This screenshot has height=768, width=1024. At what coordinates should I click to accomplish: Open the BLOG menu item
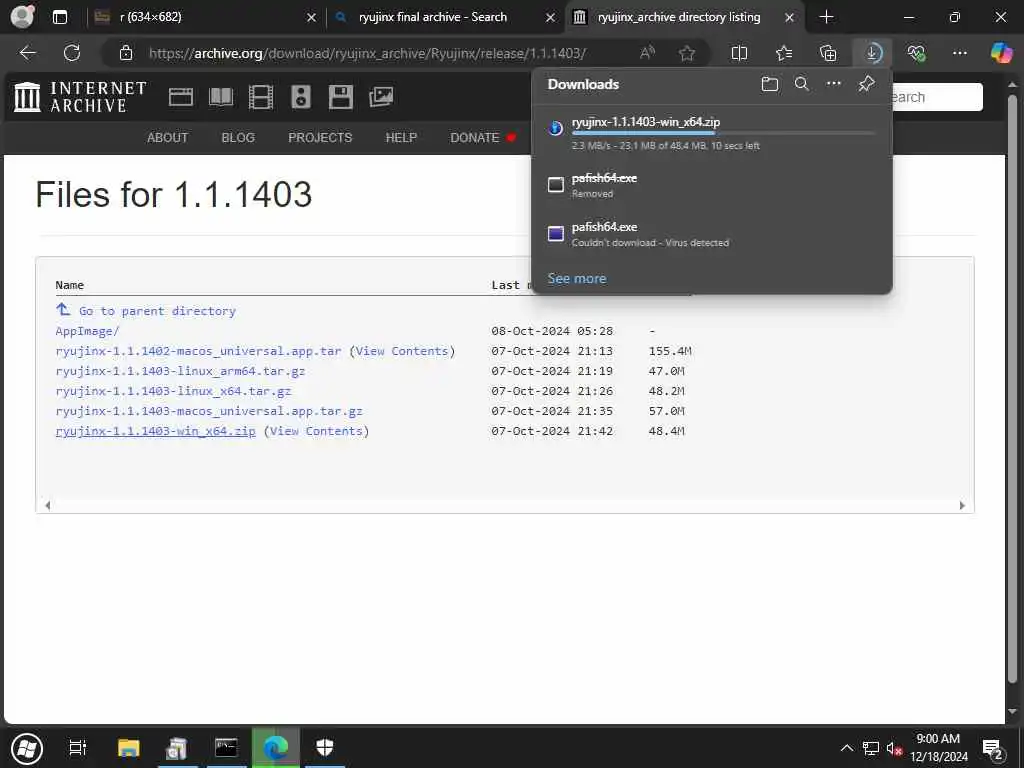tap(238, 138)
